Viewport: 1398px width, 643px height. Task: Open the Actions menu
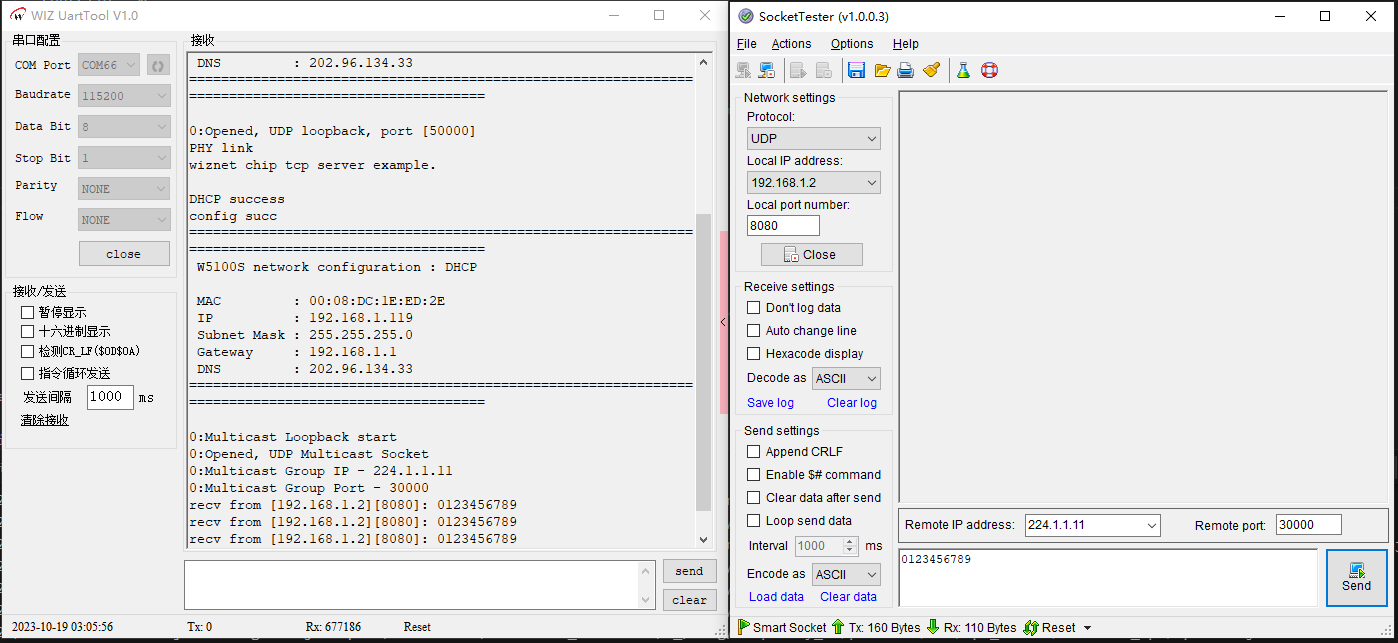791,43
